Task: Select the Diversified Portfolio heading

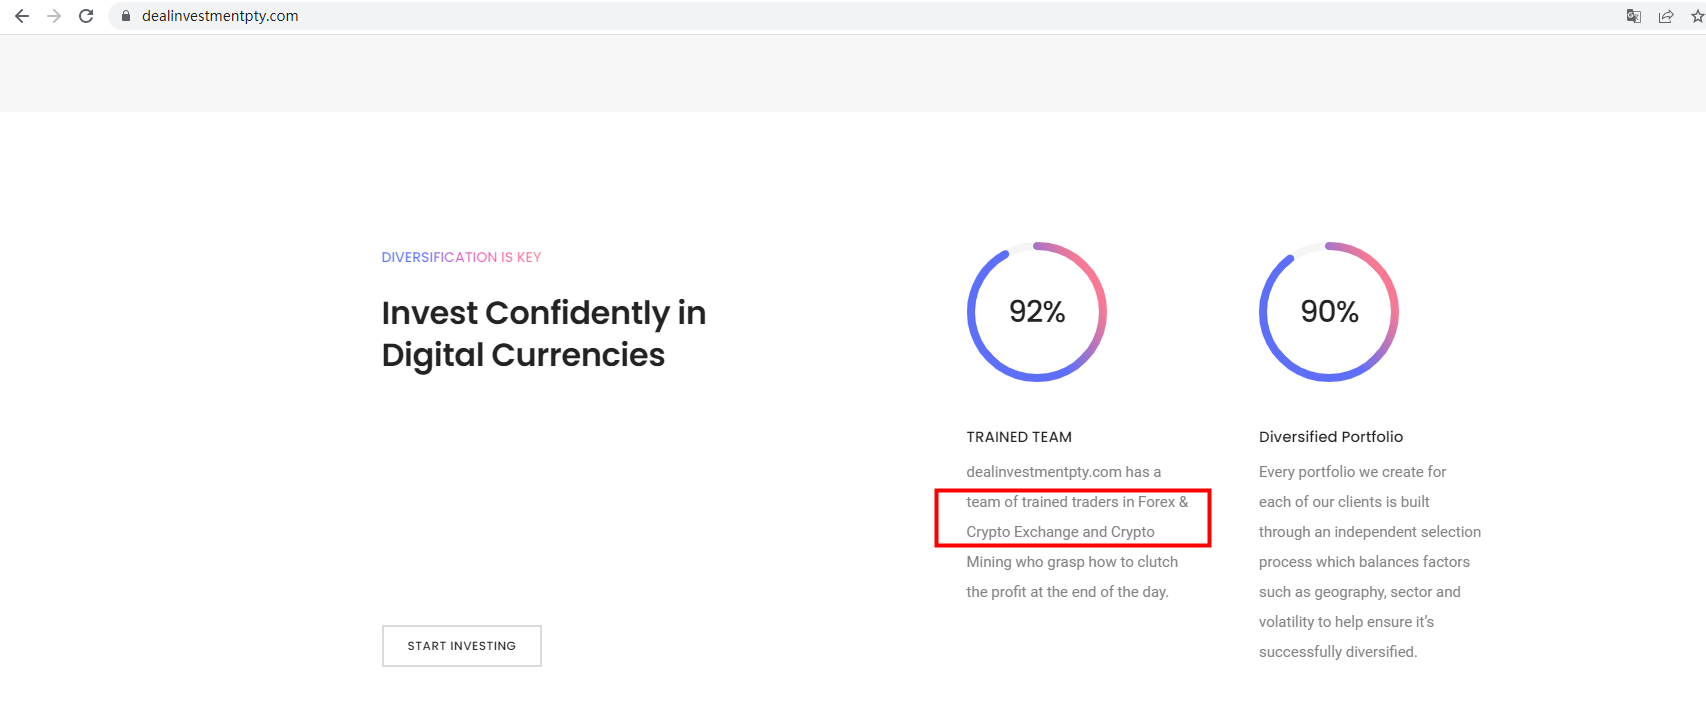Action: point(1331,437)
